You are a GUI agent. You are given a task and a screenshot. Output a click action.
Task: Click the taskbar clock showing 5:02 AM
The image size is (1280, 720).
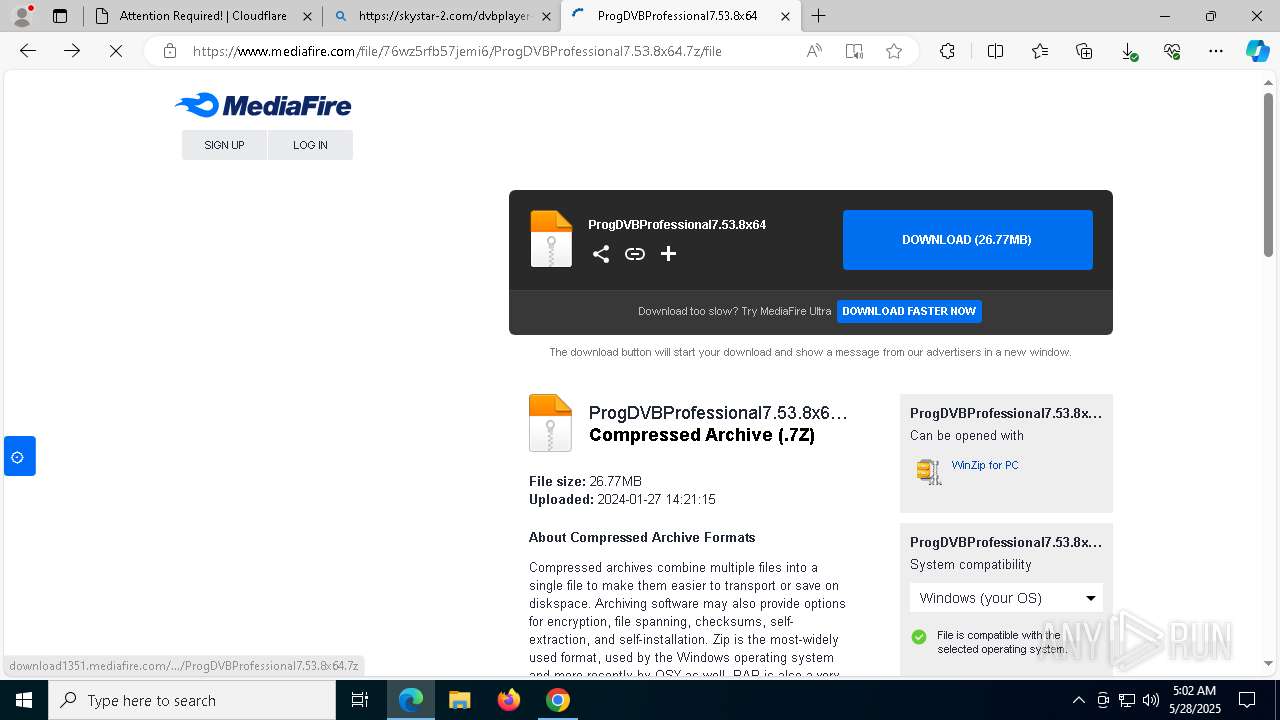click(x=1194, y=700)
